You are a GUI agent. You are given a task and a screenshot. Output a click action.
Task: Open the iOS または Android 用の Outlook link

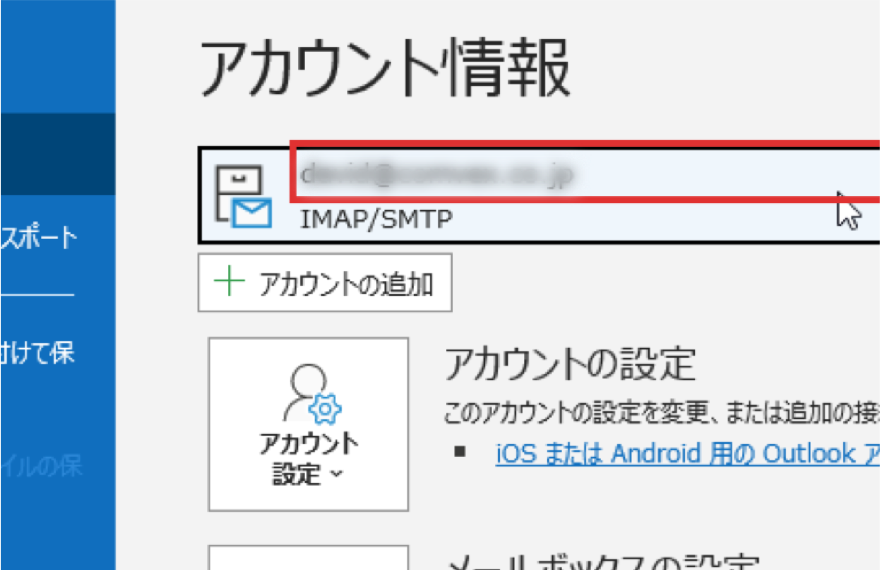(x=688, y=453)
